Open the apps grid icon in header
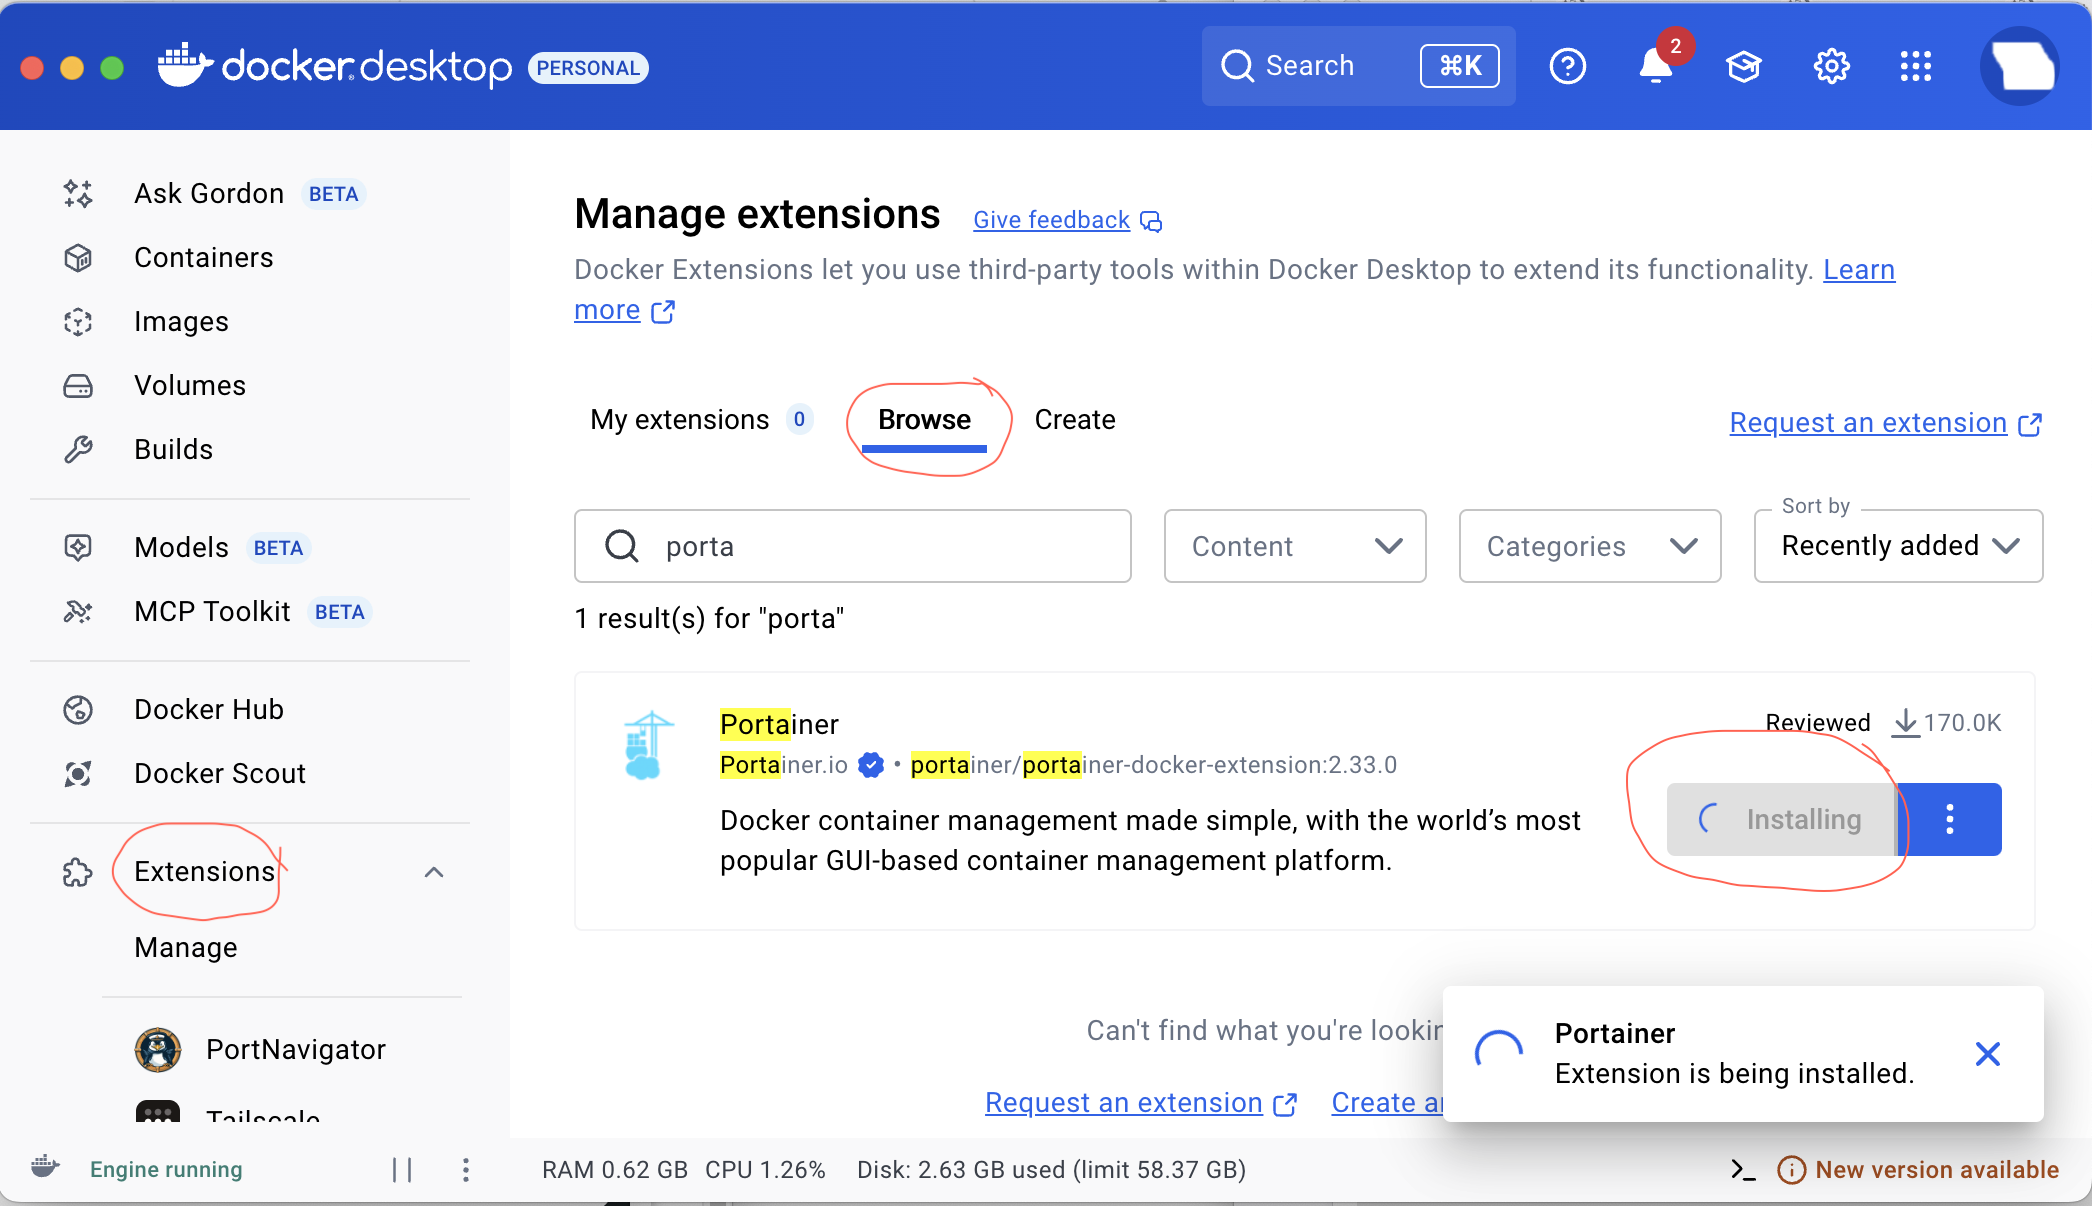The image size is (2092, 1206). pyautogui.click(x=1915, y=66)
